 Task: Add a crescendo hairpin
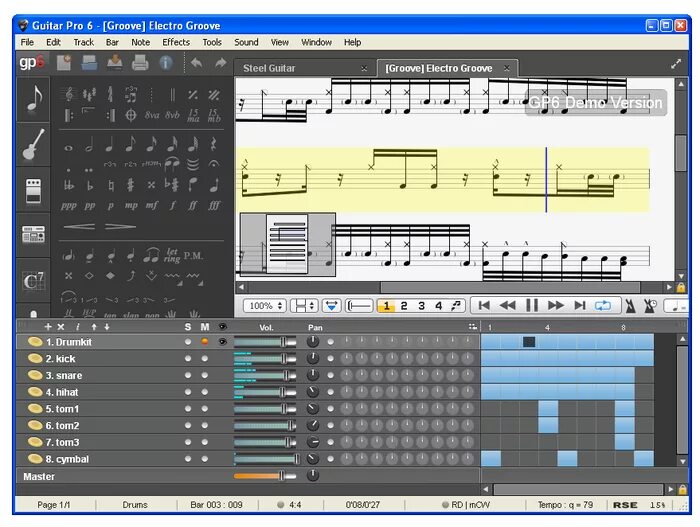click(79, 226)
